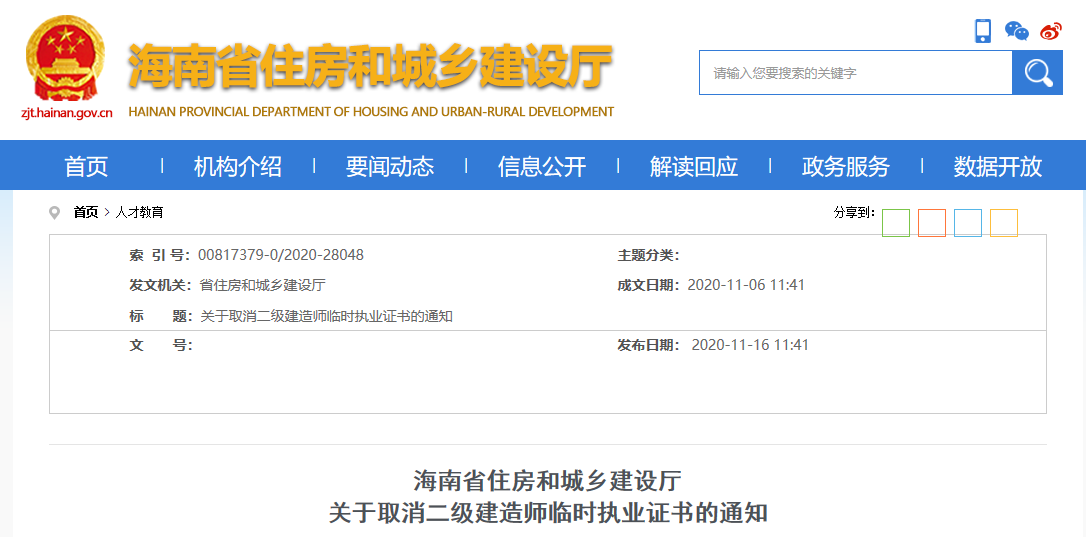Screen dimensions: 1086x537
Task: Click the orange-bordered share box
Action: pyautogui.click(x=932, y=223)
